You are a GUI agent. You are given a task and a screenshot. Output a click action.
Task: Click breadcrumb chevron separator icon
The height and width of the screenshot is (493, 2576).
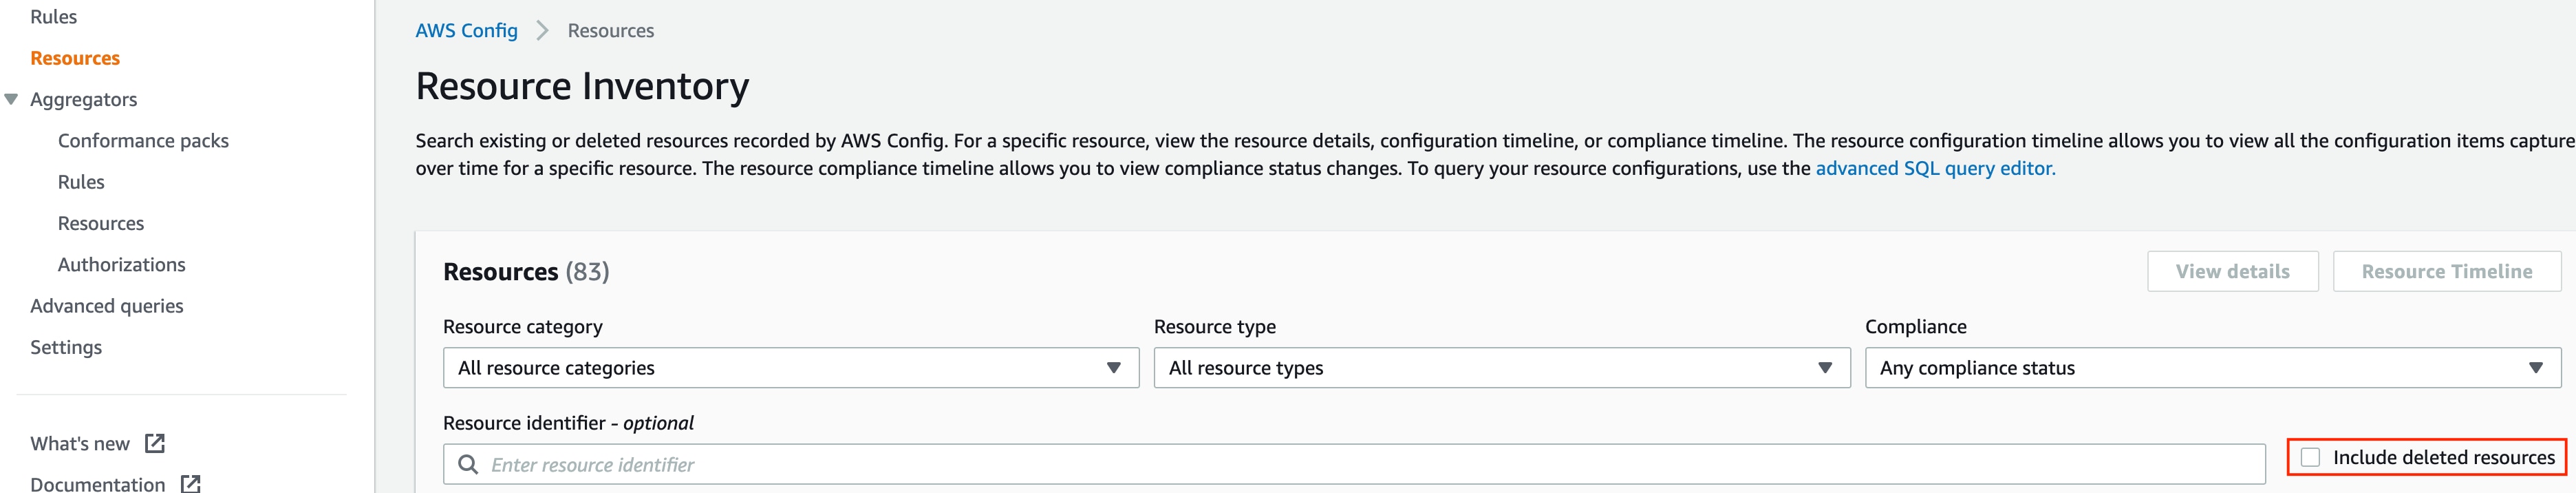point(542,30)
